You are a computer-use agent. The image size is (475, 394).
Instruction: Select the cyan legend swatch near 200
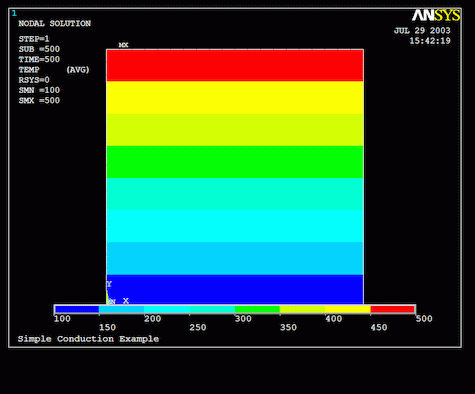167,309
